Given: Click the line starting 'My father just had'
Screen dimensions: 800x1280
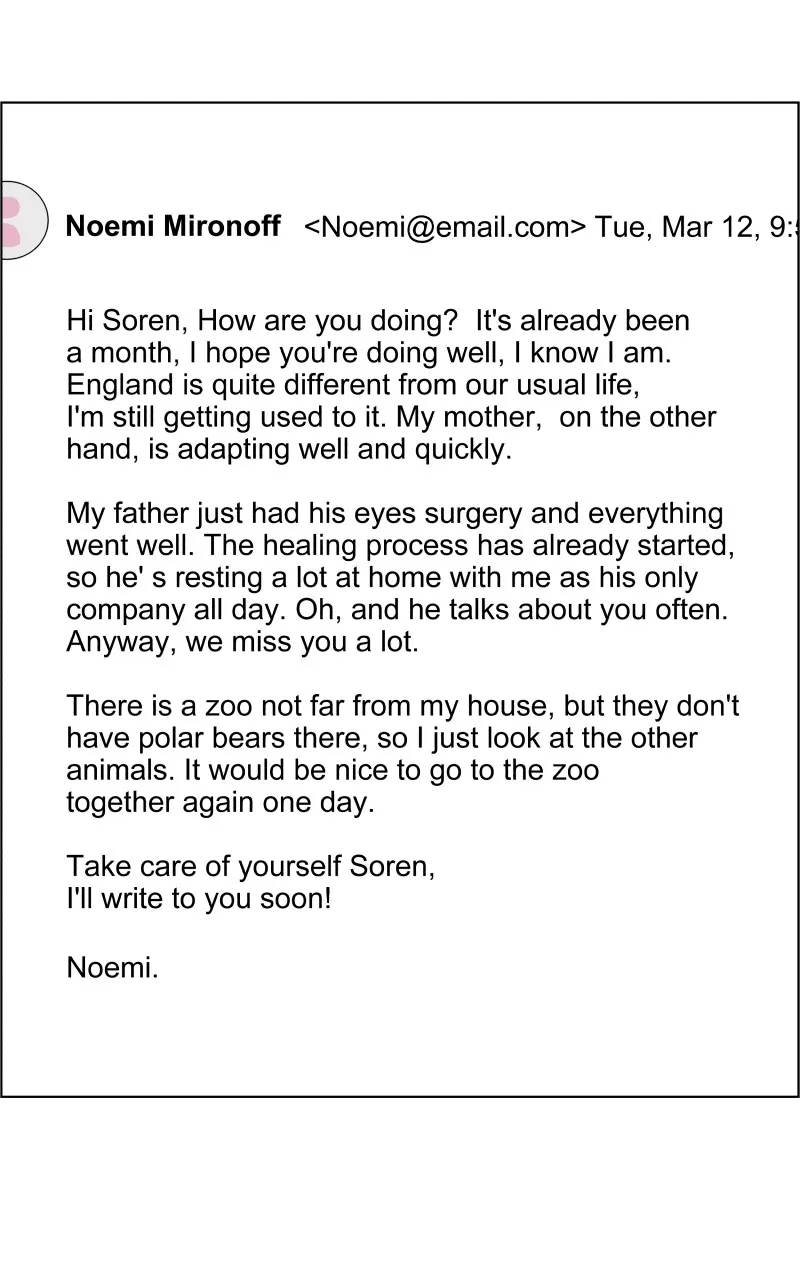Looking at the screenshot, I should tap(395, 514).
